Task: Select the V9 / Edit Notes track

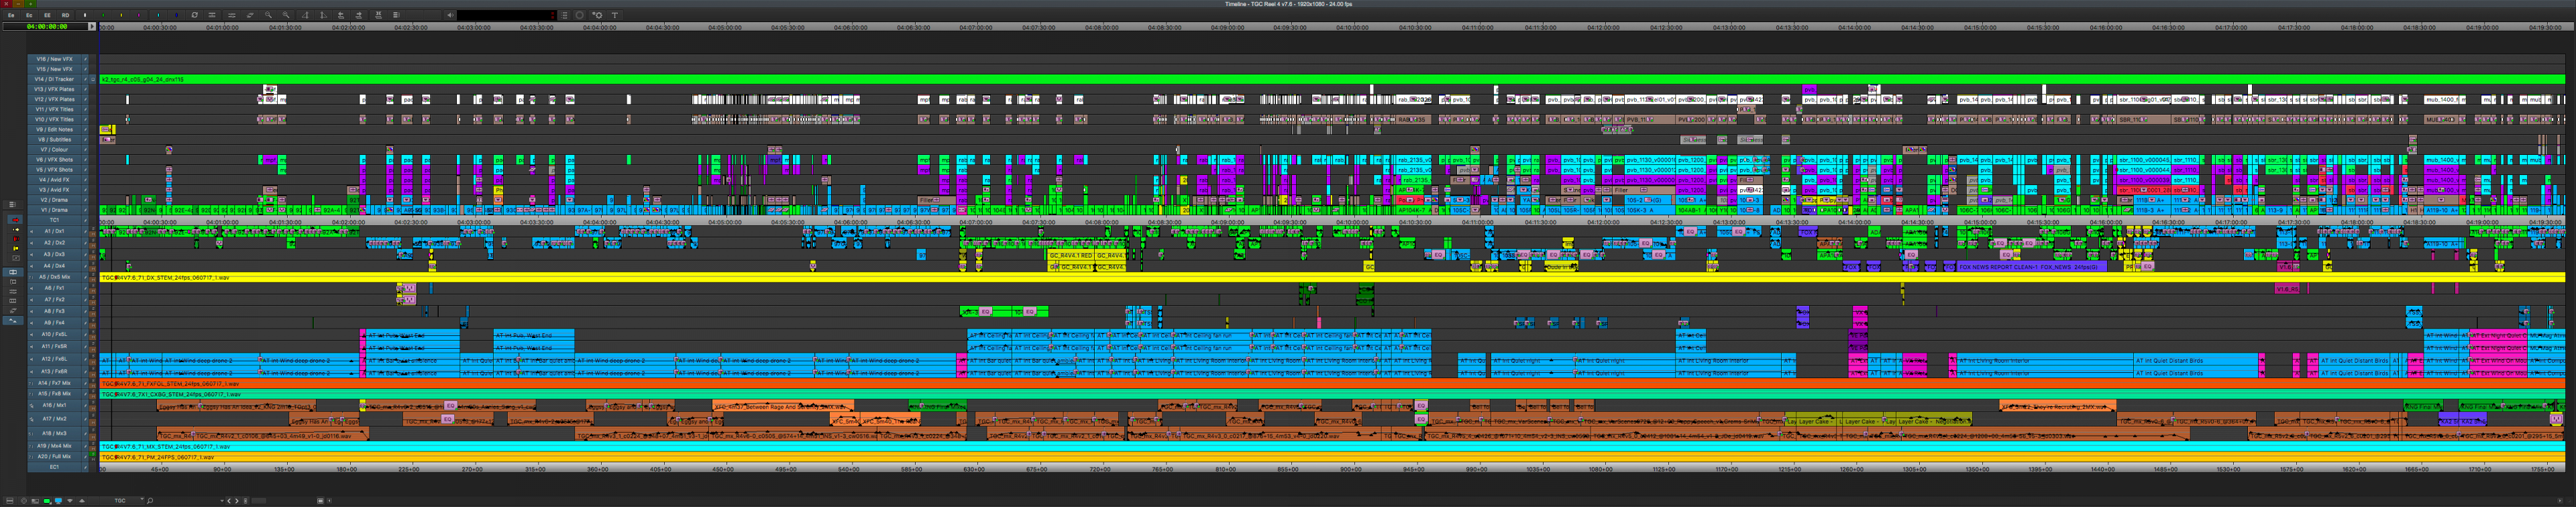Action: click(54, 129)
